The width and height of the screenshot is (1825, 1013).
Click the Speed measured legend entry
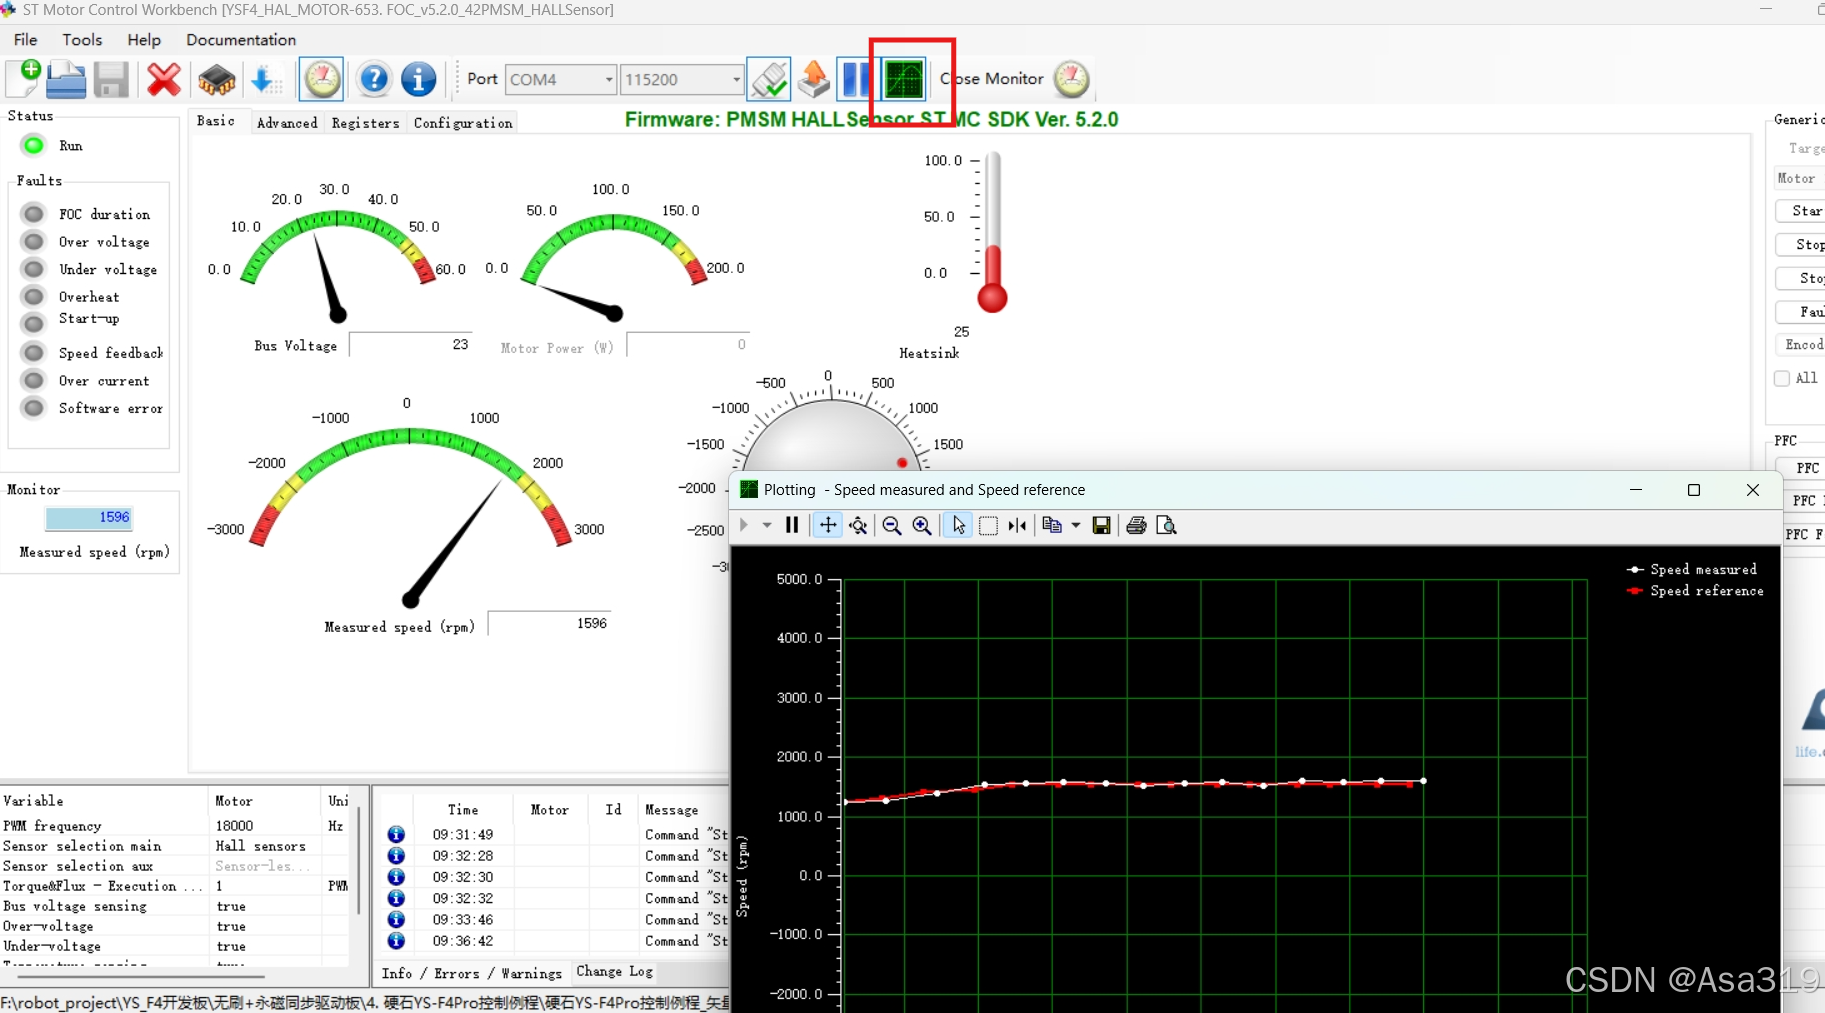1692,569
